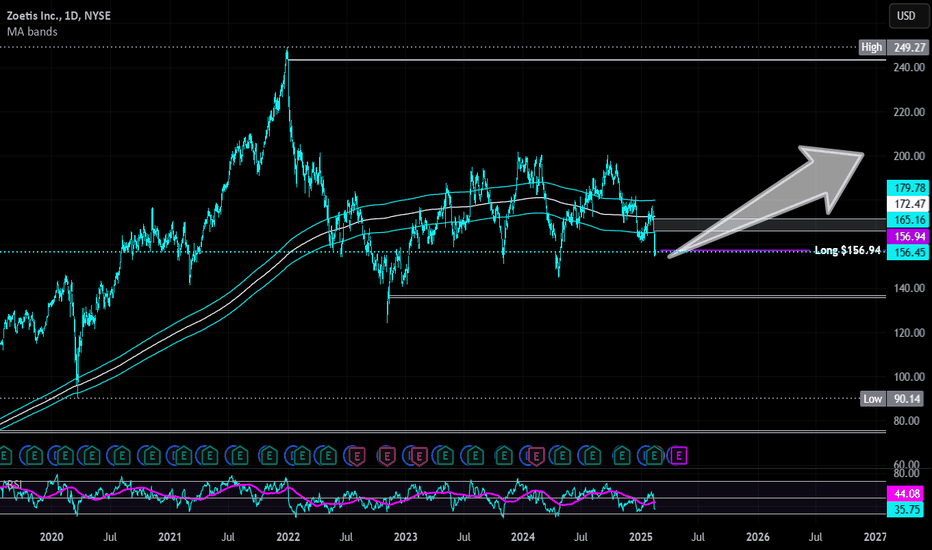
Task: Select the magenta 156.94 price tag
Action: (x=908, y=237)
